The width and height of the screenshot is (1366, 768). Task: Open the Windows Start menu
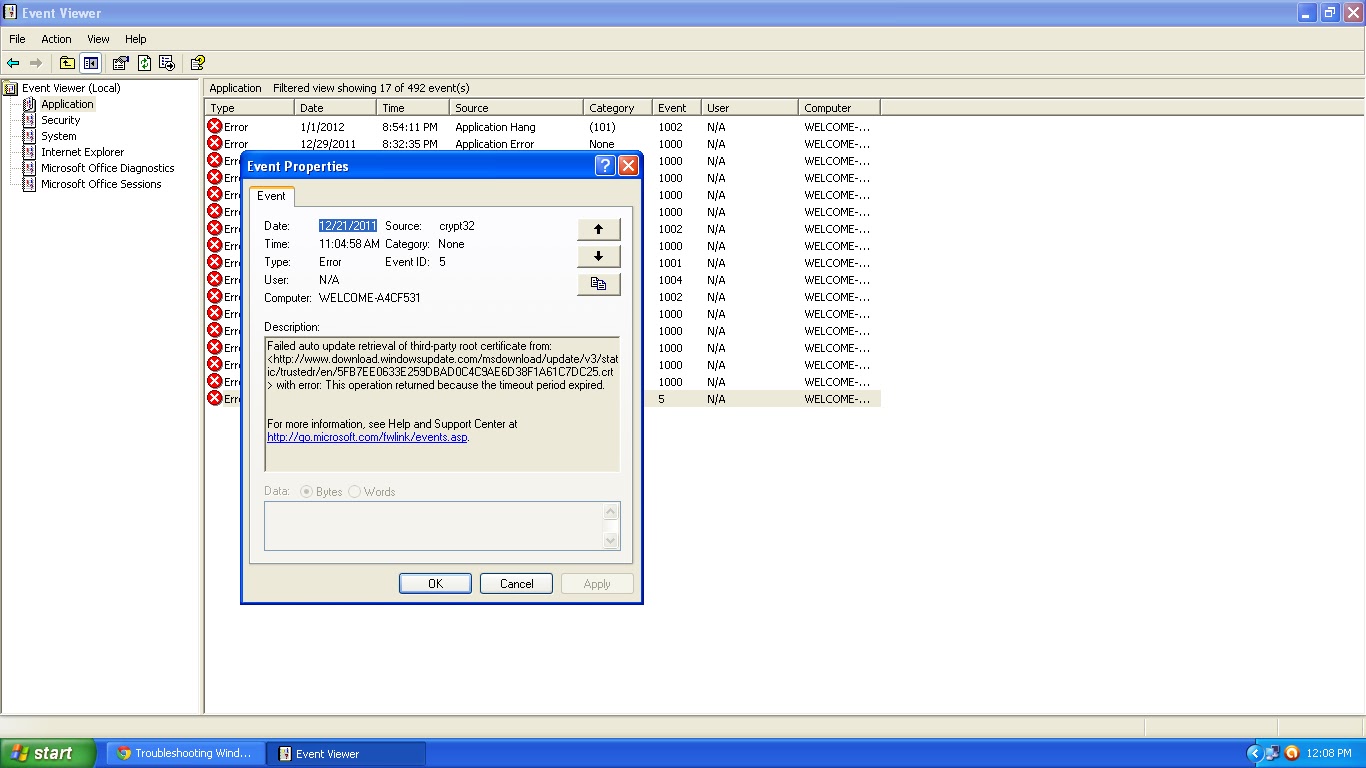pos(48,753)
